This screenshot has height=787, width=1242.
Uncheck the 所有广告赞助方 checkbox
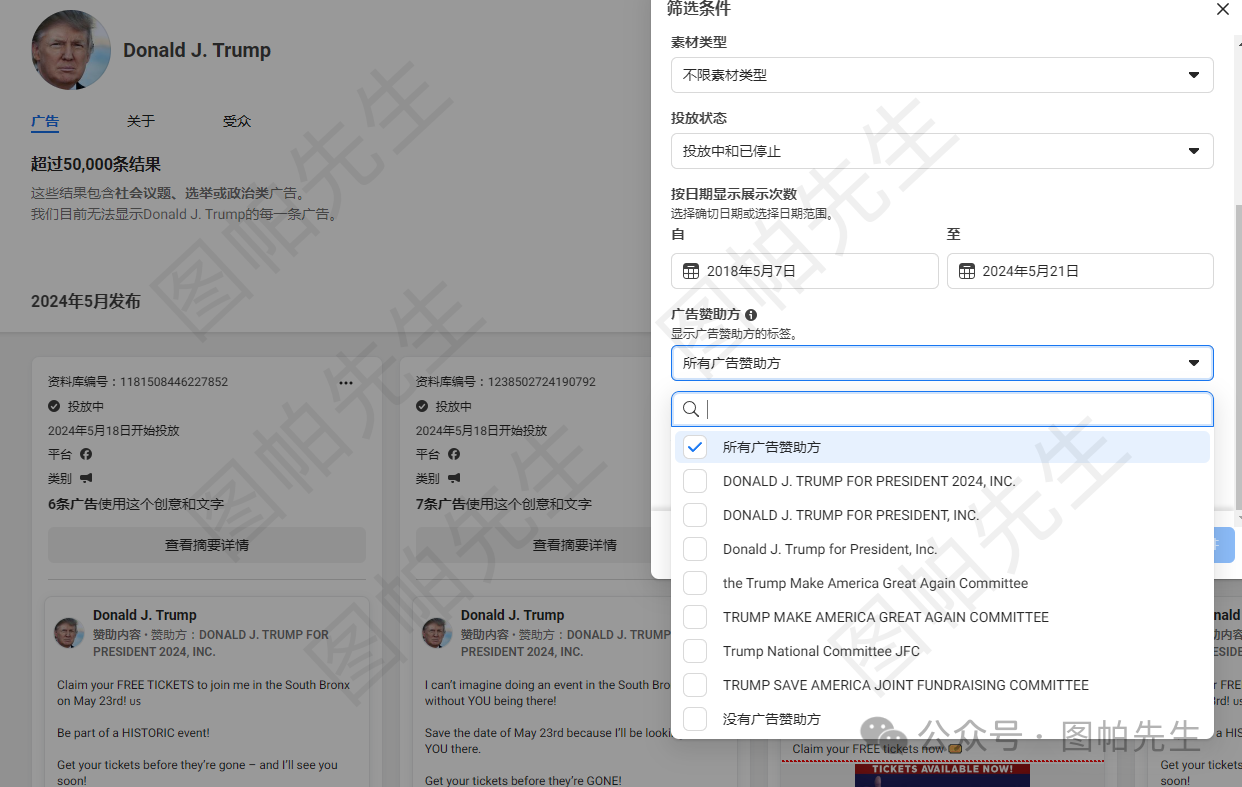(695, 447)
